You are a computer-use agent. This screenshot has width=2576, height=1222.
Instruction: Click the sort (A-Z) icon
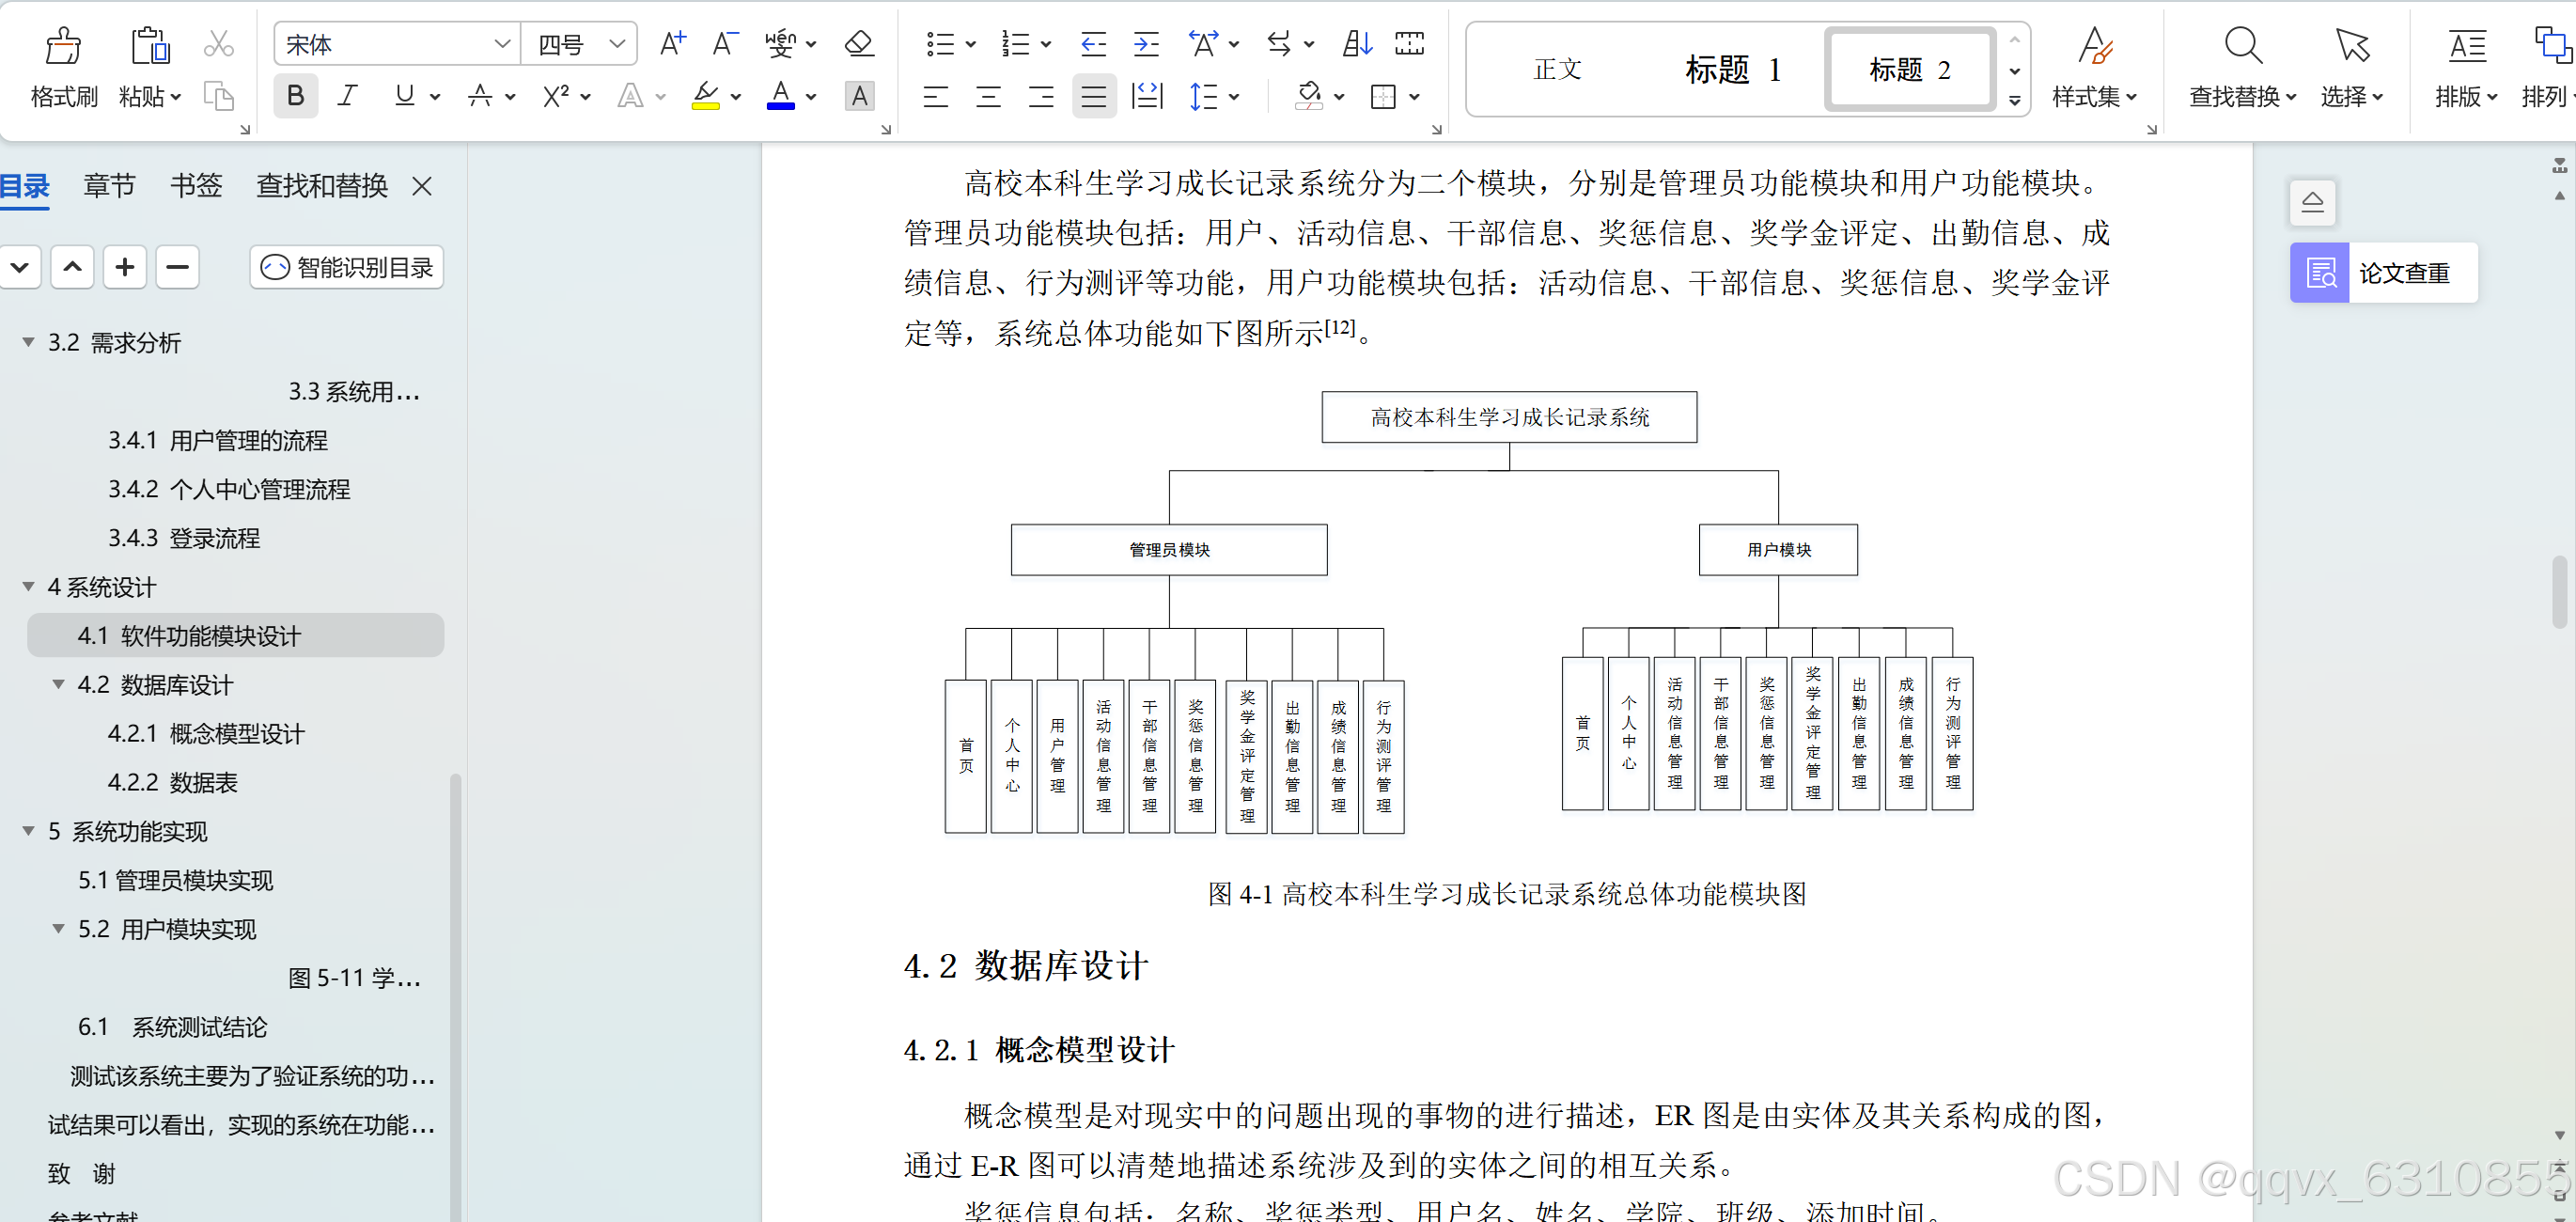click(1357, 44)
